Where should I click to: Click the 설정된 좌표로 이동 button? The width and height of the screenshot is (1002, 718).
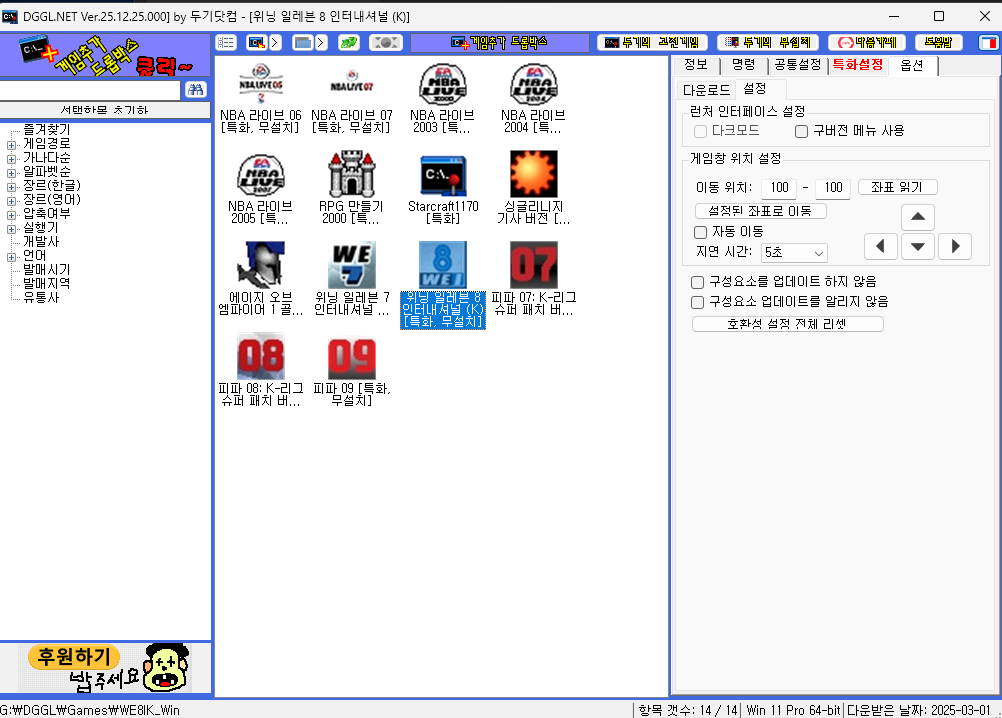(760, 211)
